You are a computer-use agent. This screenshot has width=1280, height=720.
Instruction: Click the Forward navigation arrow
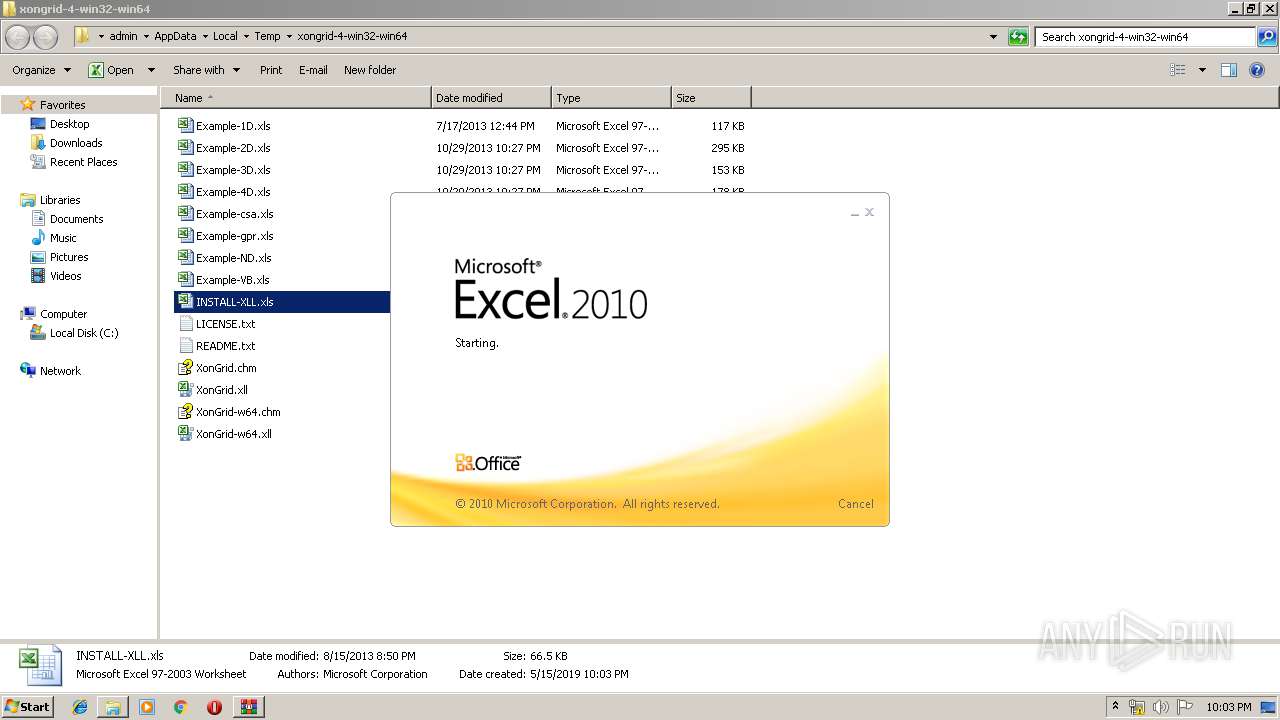(46, 37)
